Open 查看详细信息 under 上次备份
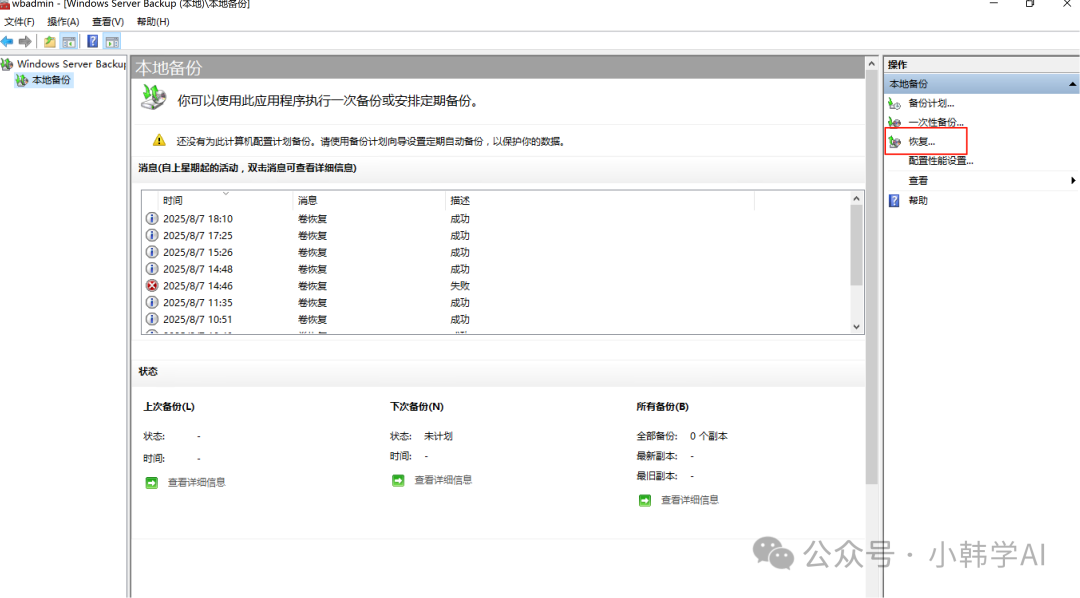 tap(196, 482)
